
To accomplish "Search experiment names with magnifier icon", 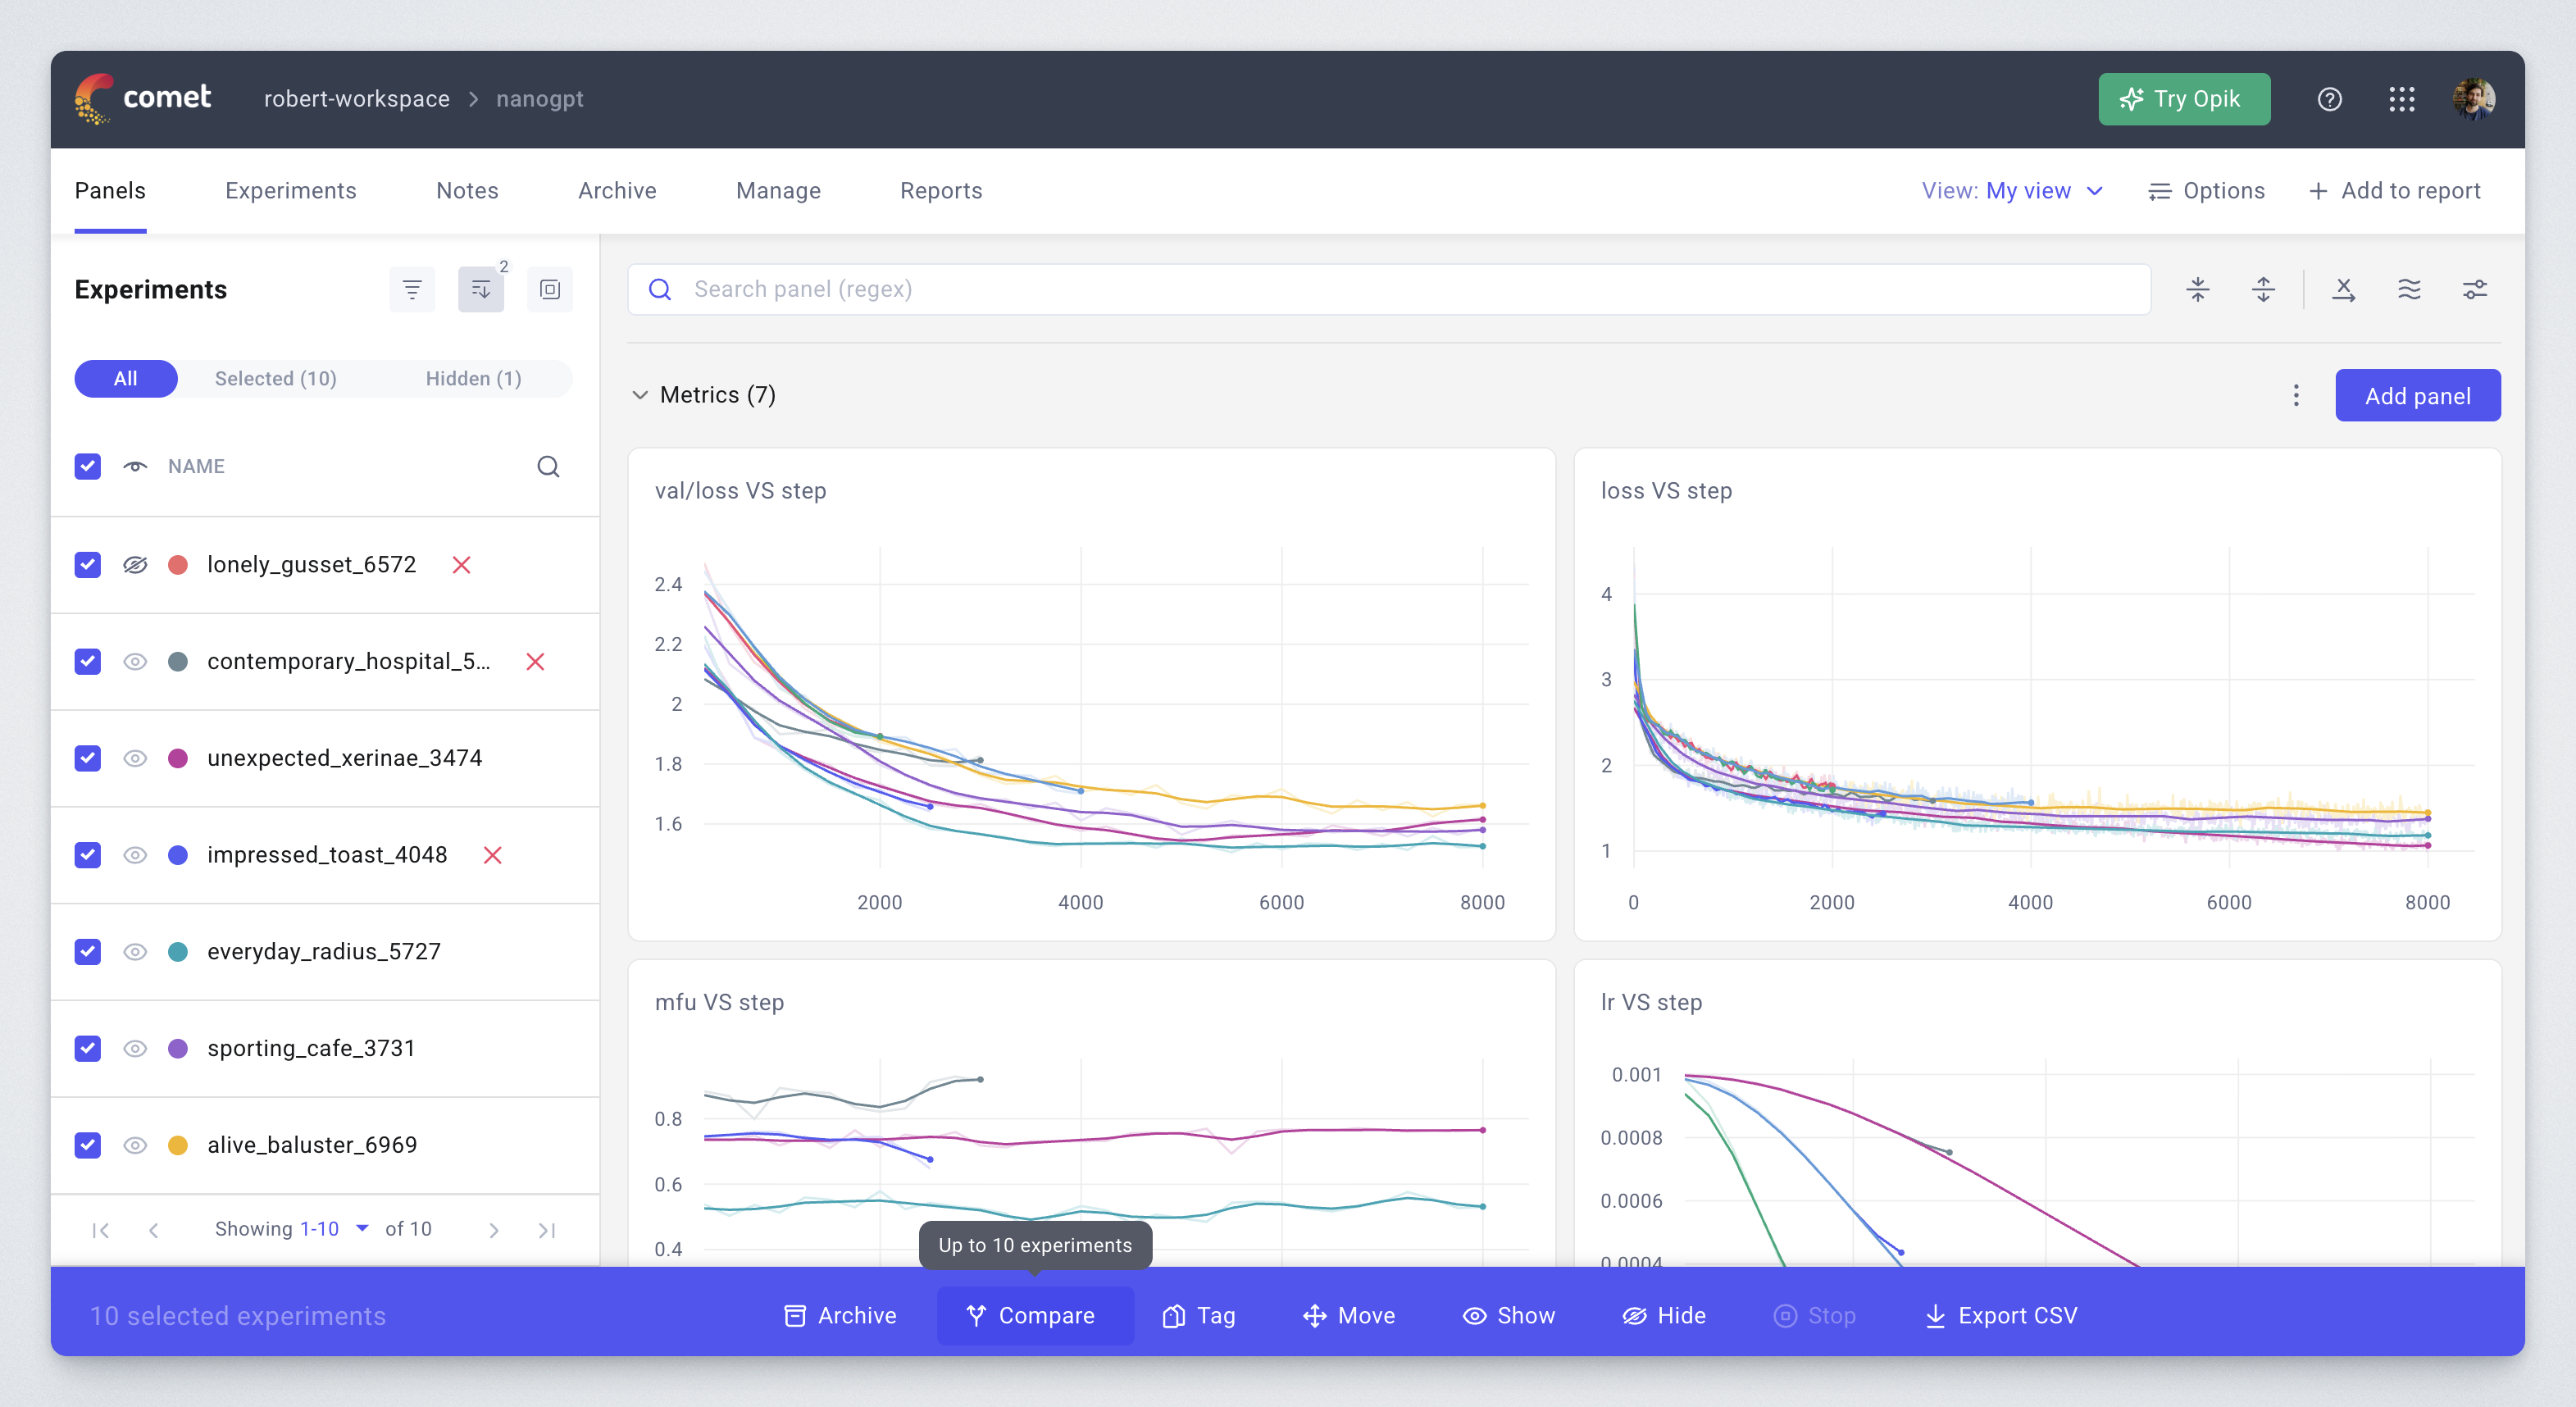I will click(548, 467).
